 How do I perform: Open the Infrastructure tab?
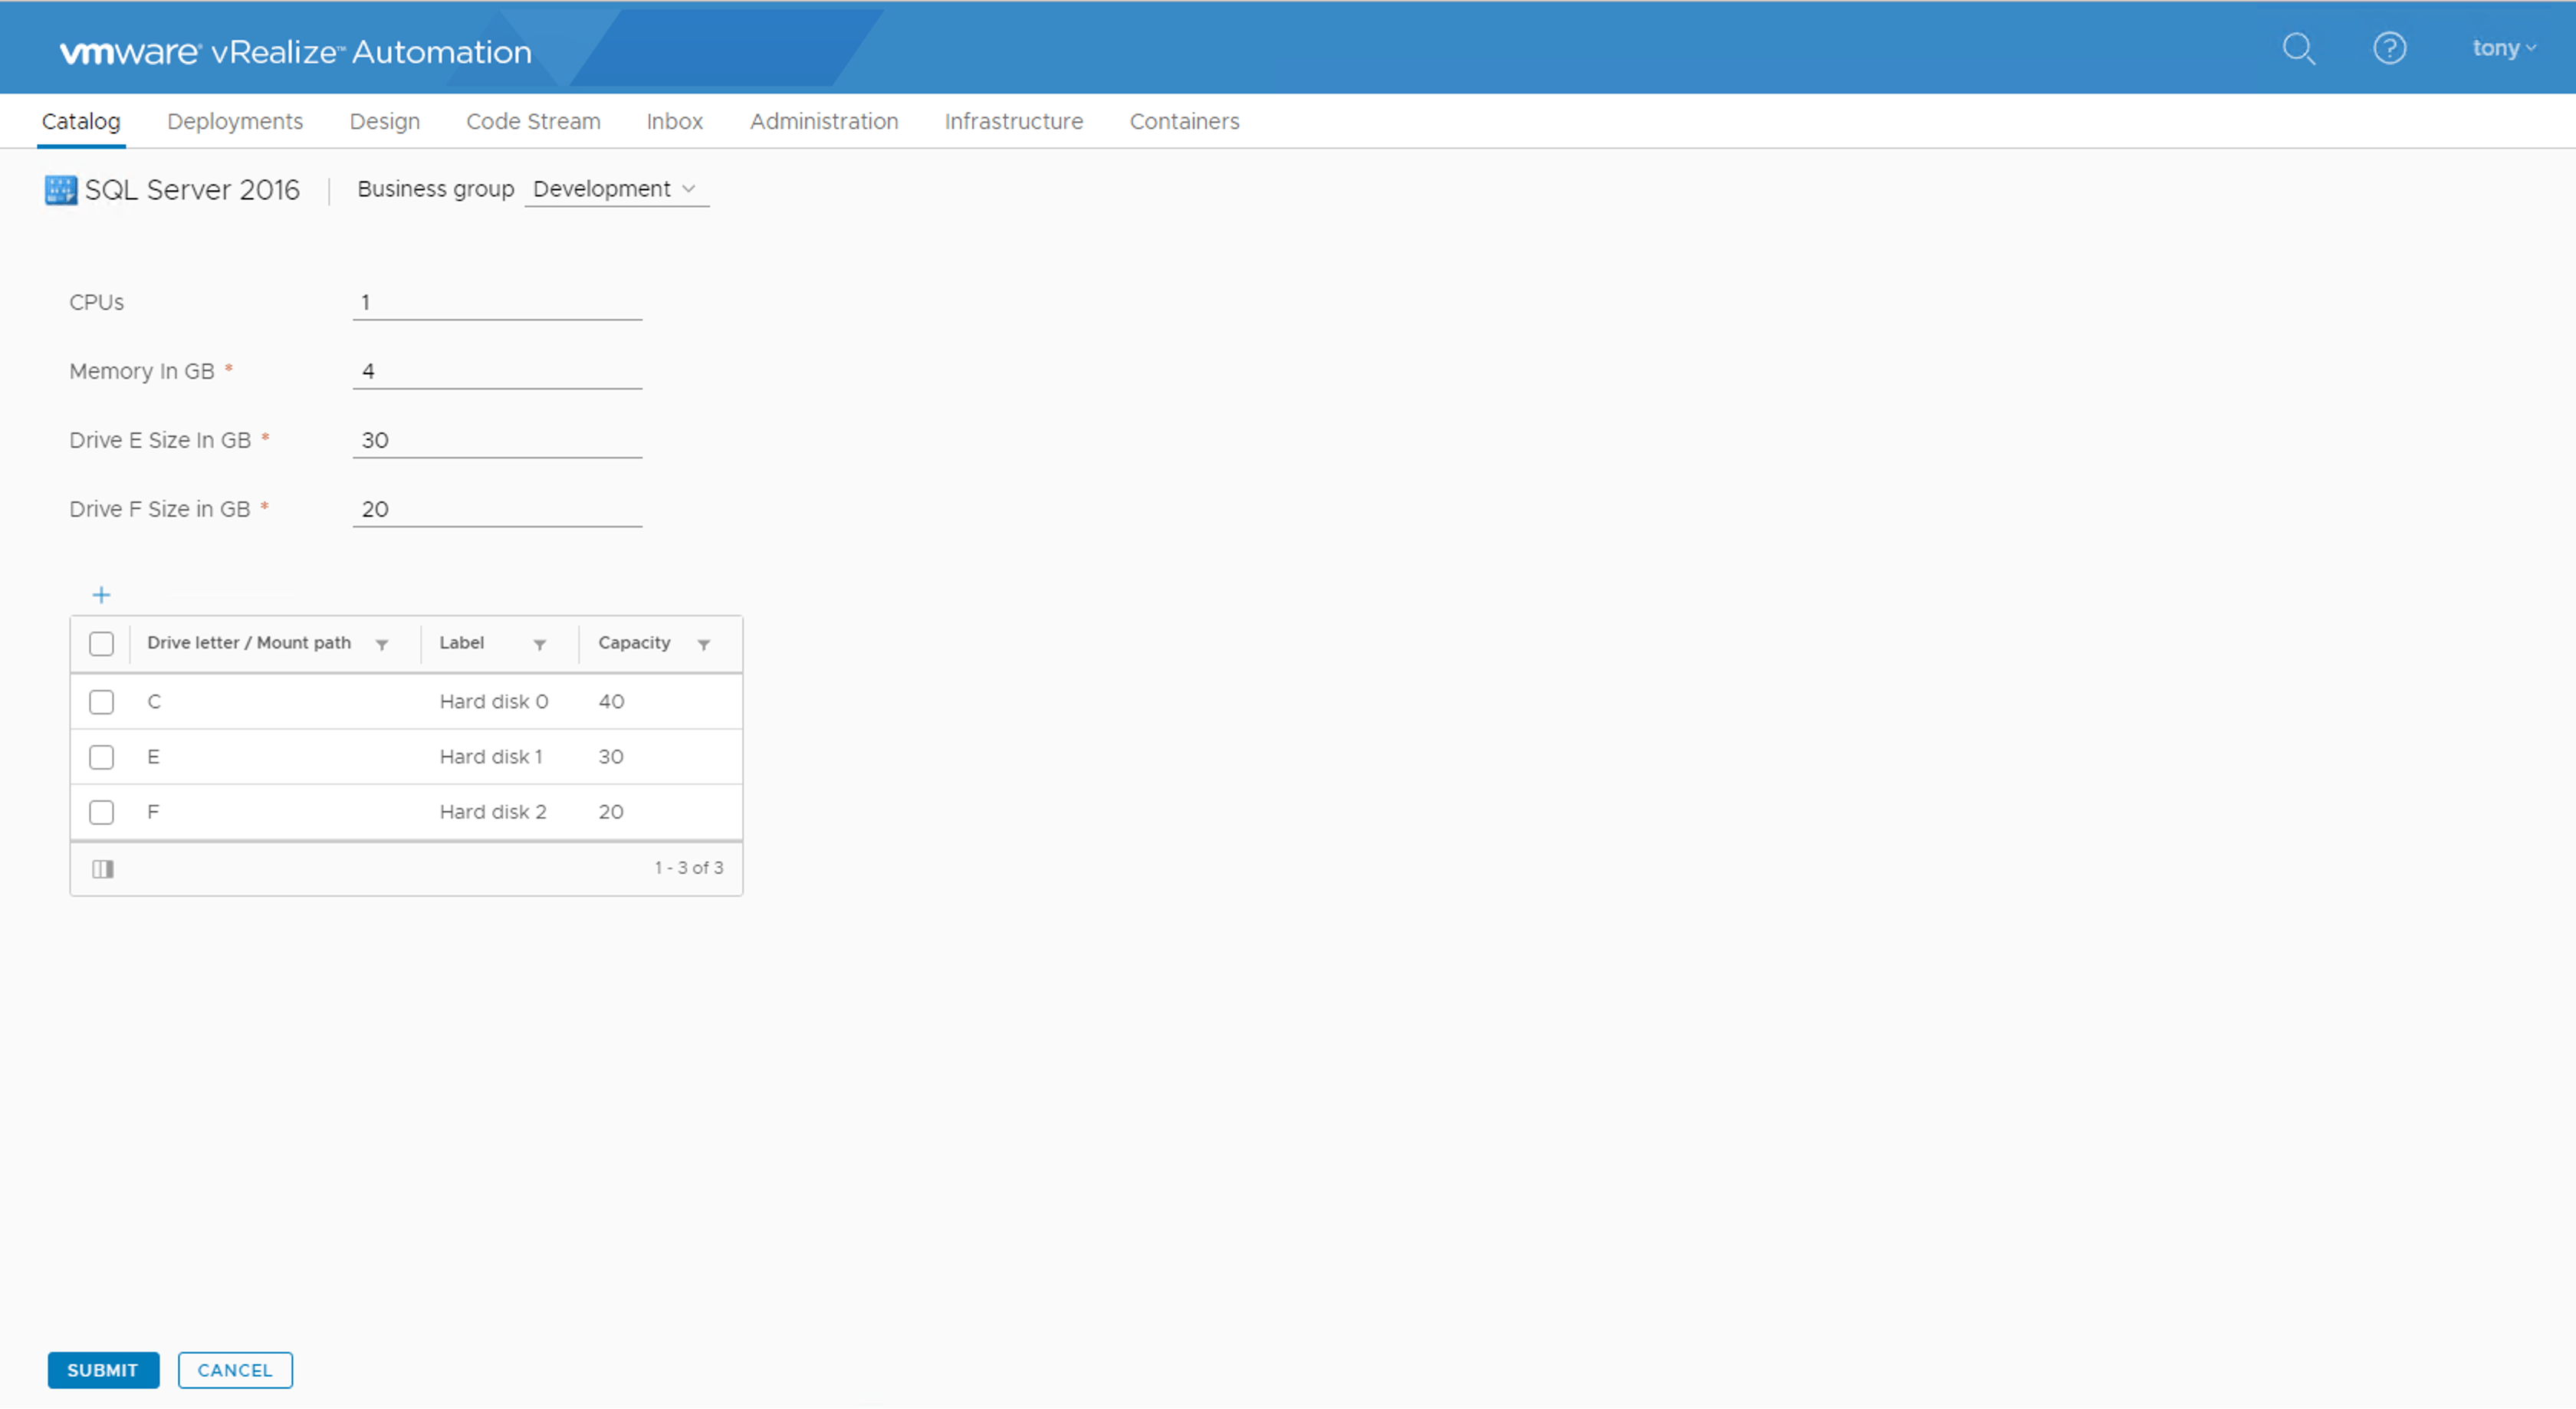(x=1013, y=121)
